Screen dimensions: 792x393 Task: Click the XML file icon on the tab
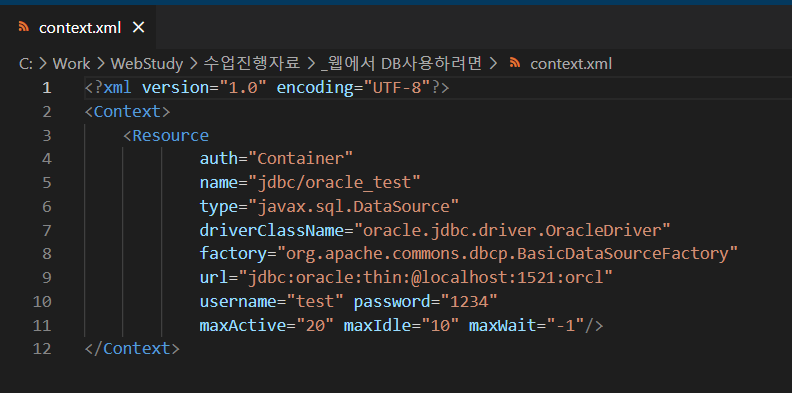(24, 27)
